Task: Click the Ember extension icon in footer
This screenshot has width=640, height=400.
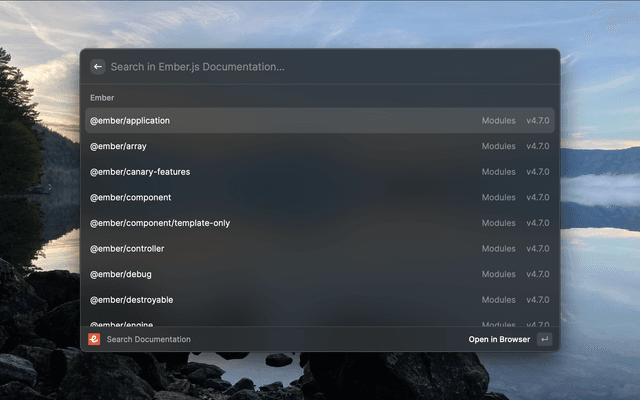Action: coord(94,339)
